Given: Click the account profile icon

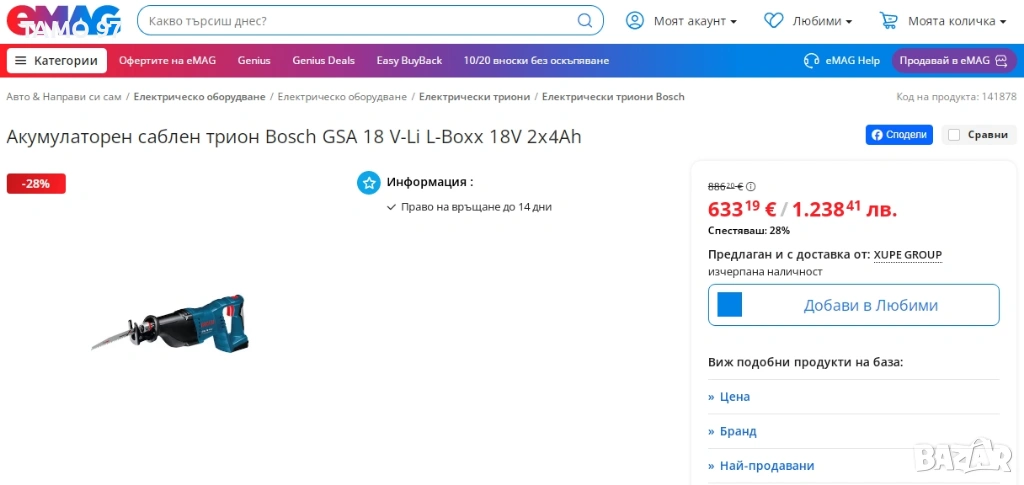Looking at the screenshot, I should [x=634, y=20].
